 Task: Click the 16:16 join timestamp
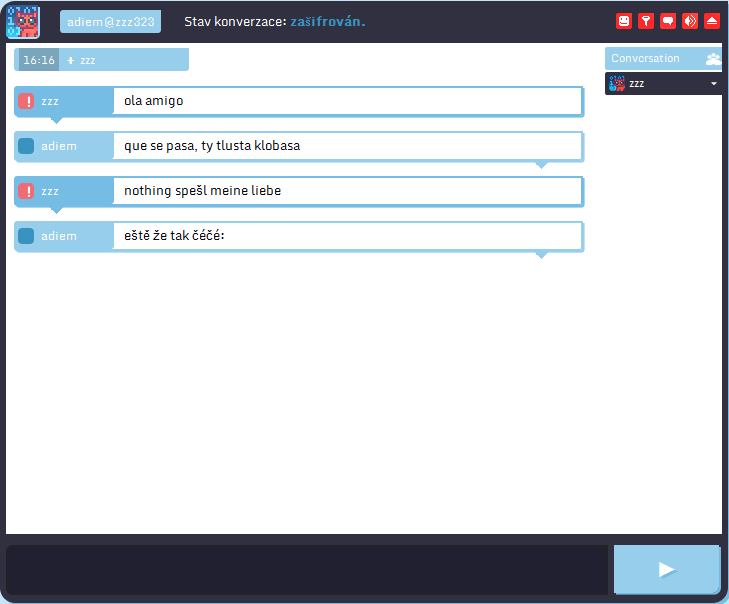[39, 60]
